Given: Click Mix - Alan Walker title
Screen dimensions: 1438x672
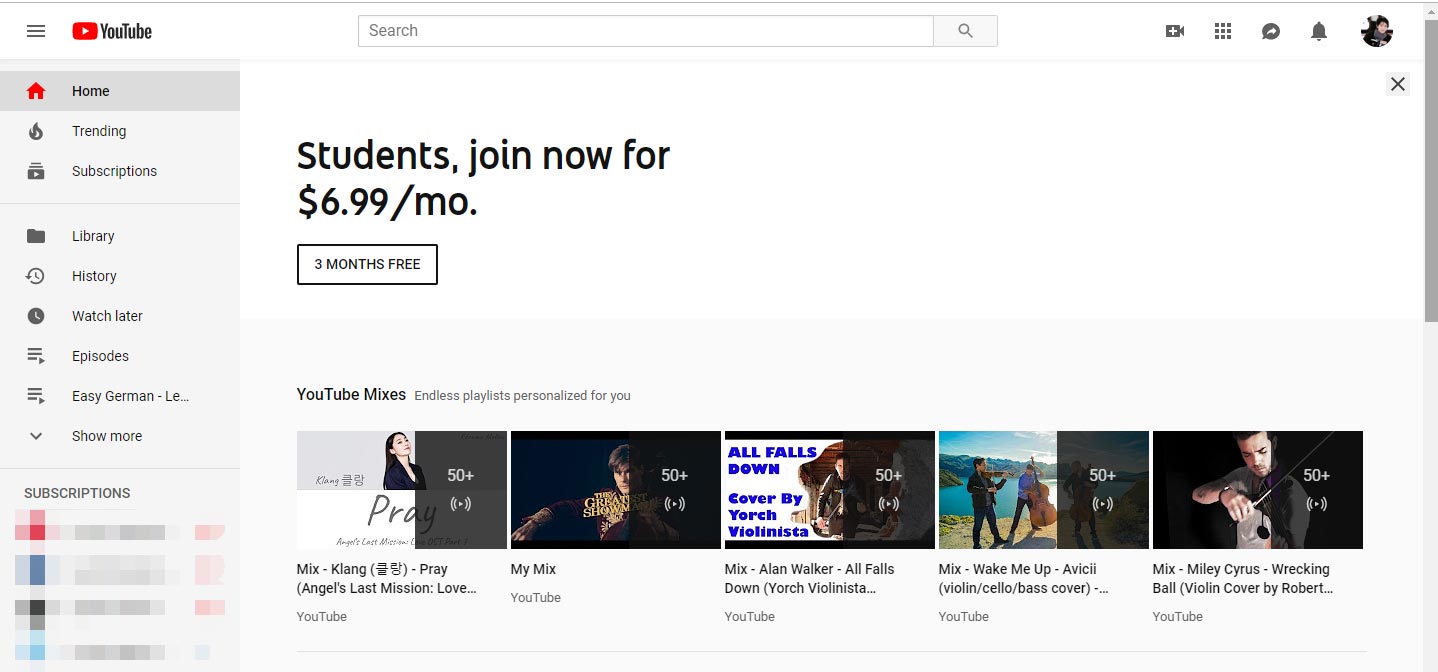Looking at the screenshot, I should [810, 578].
